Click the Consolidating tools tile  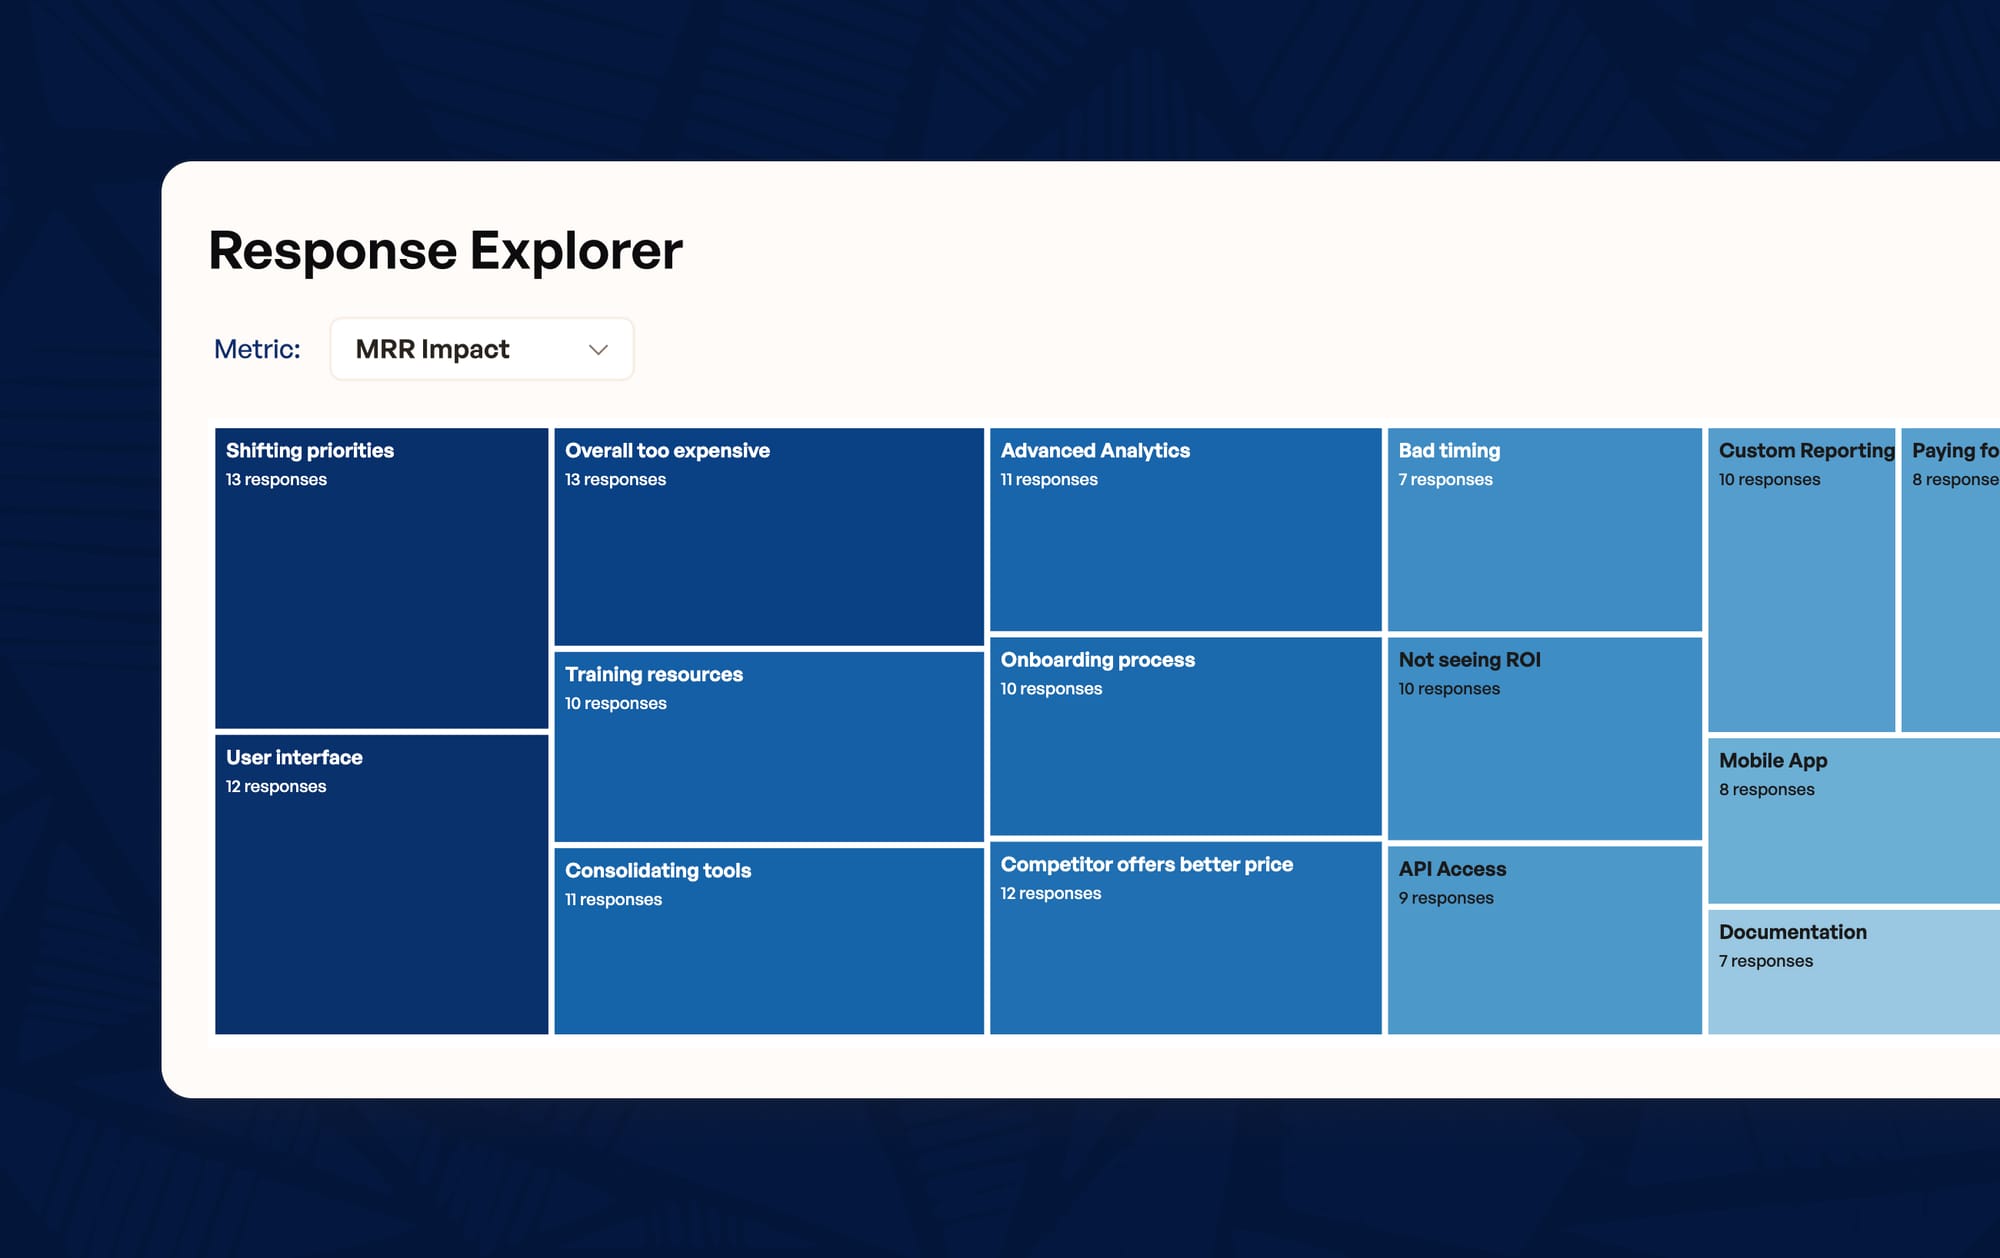[x=768, y=940]
